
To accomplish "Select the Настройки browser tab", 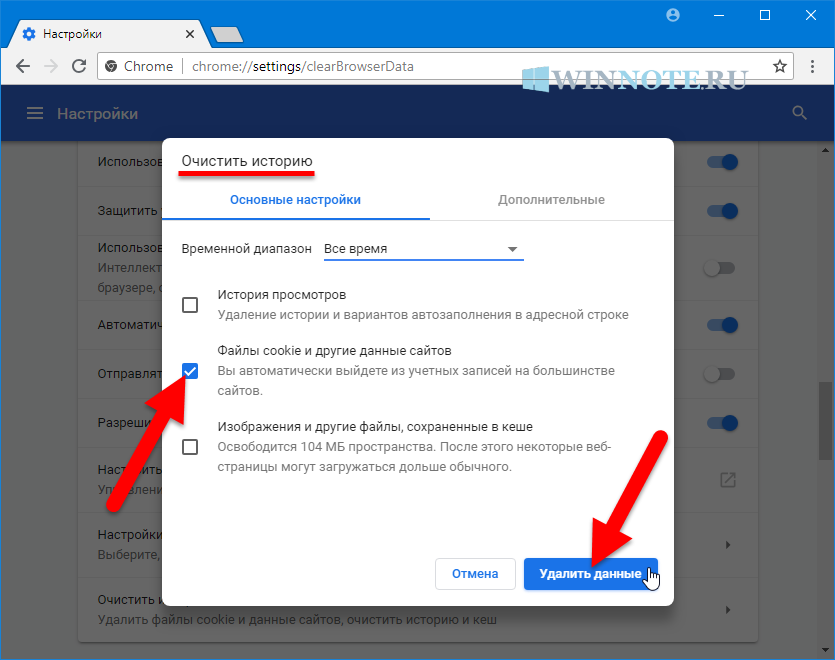I will pos(107,34).
